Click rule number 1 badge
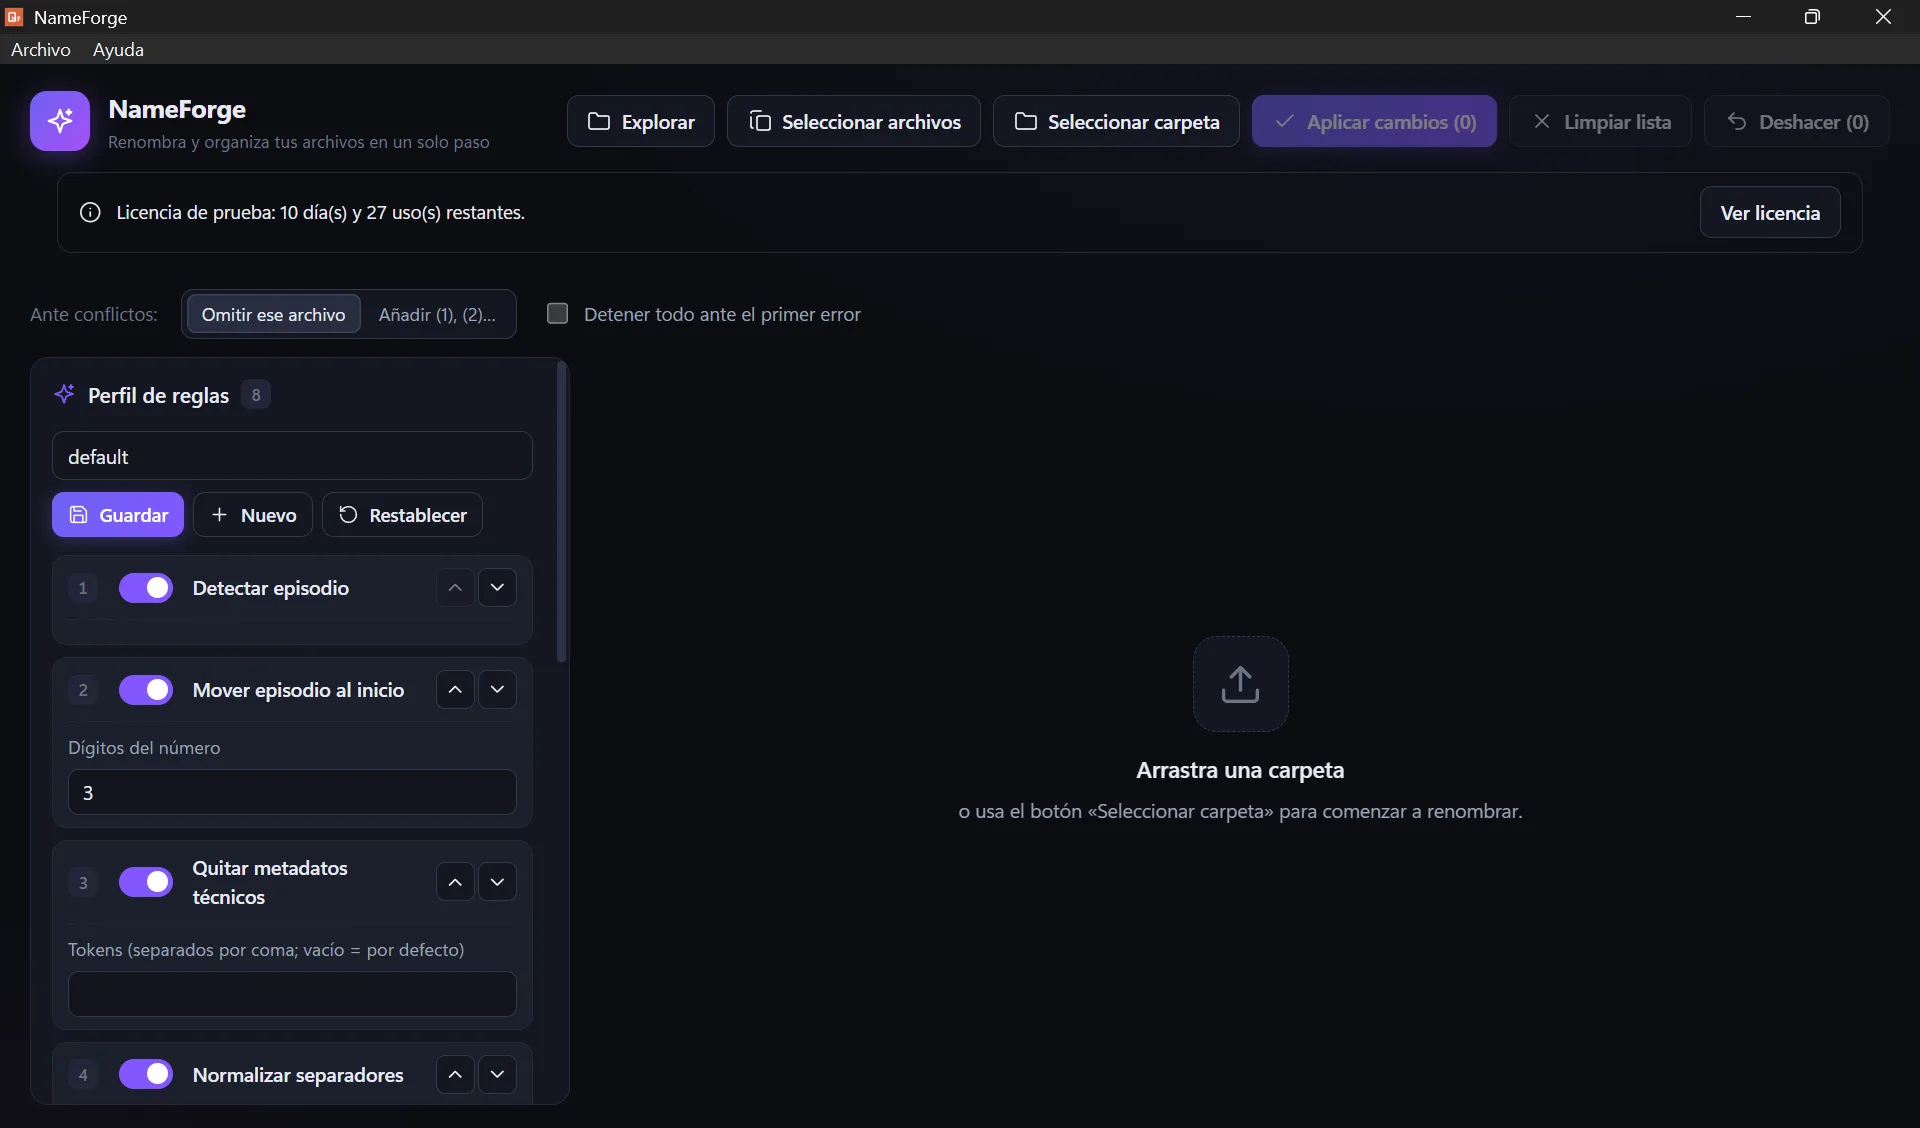Screen dimensions: 1920x1128 click(83, 588)
